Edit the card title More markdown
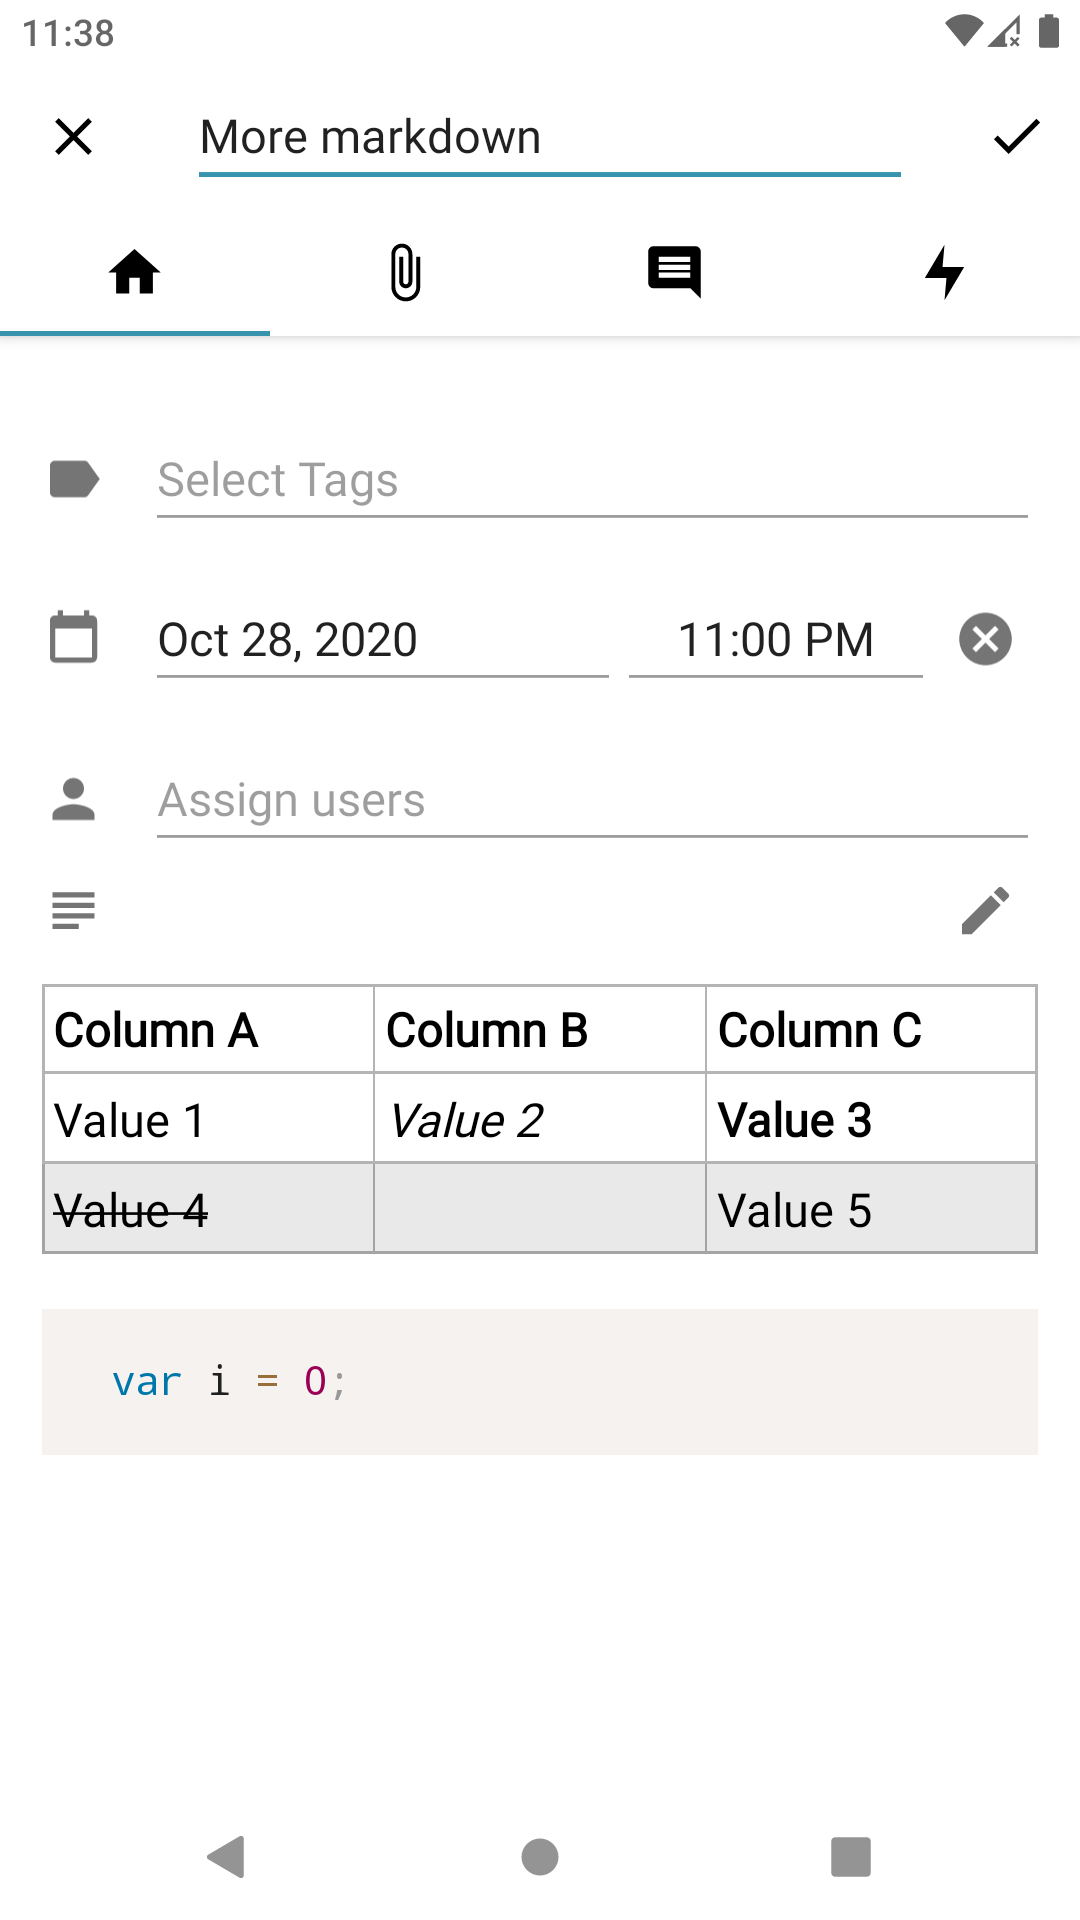 click(x=550, y=138)
